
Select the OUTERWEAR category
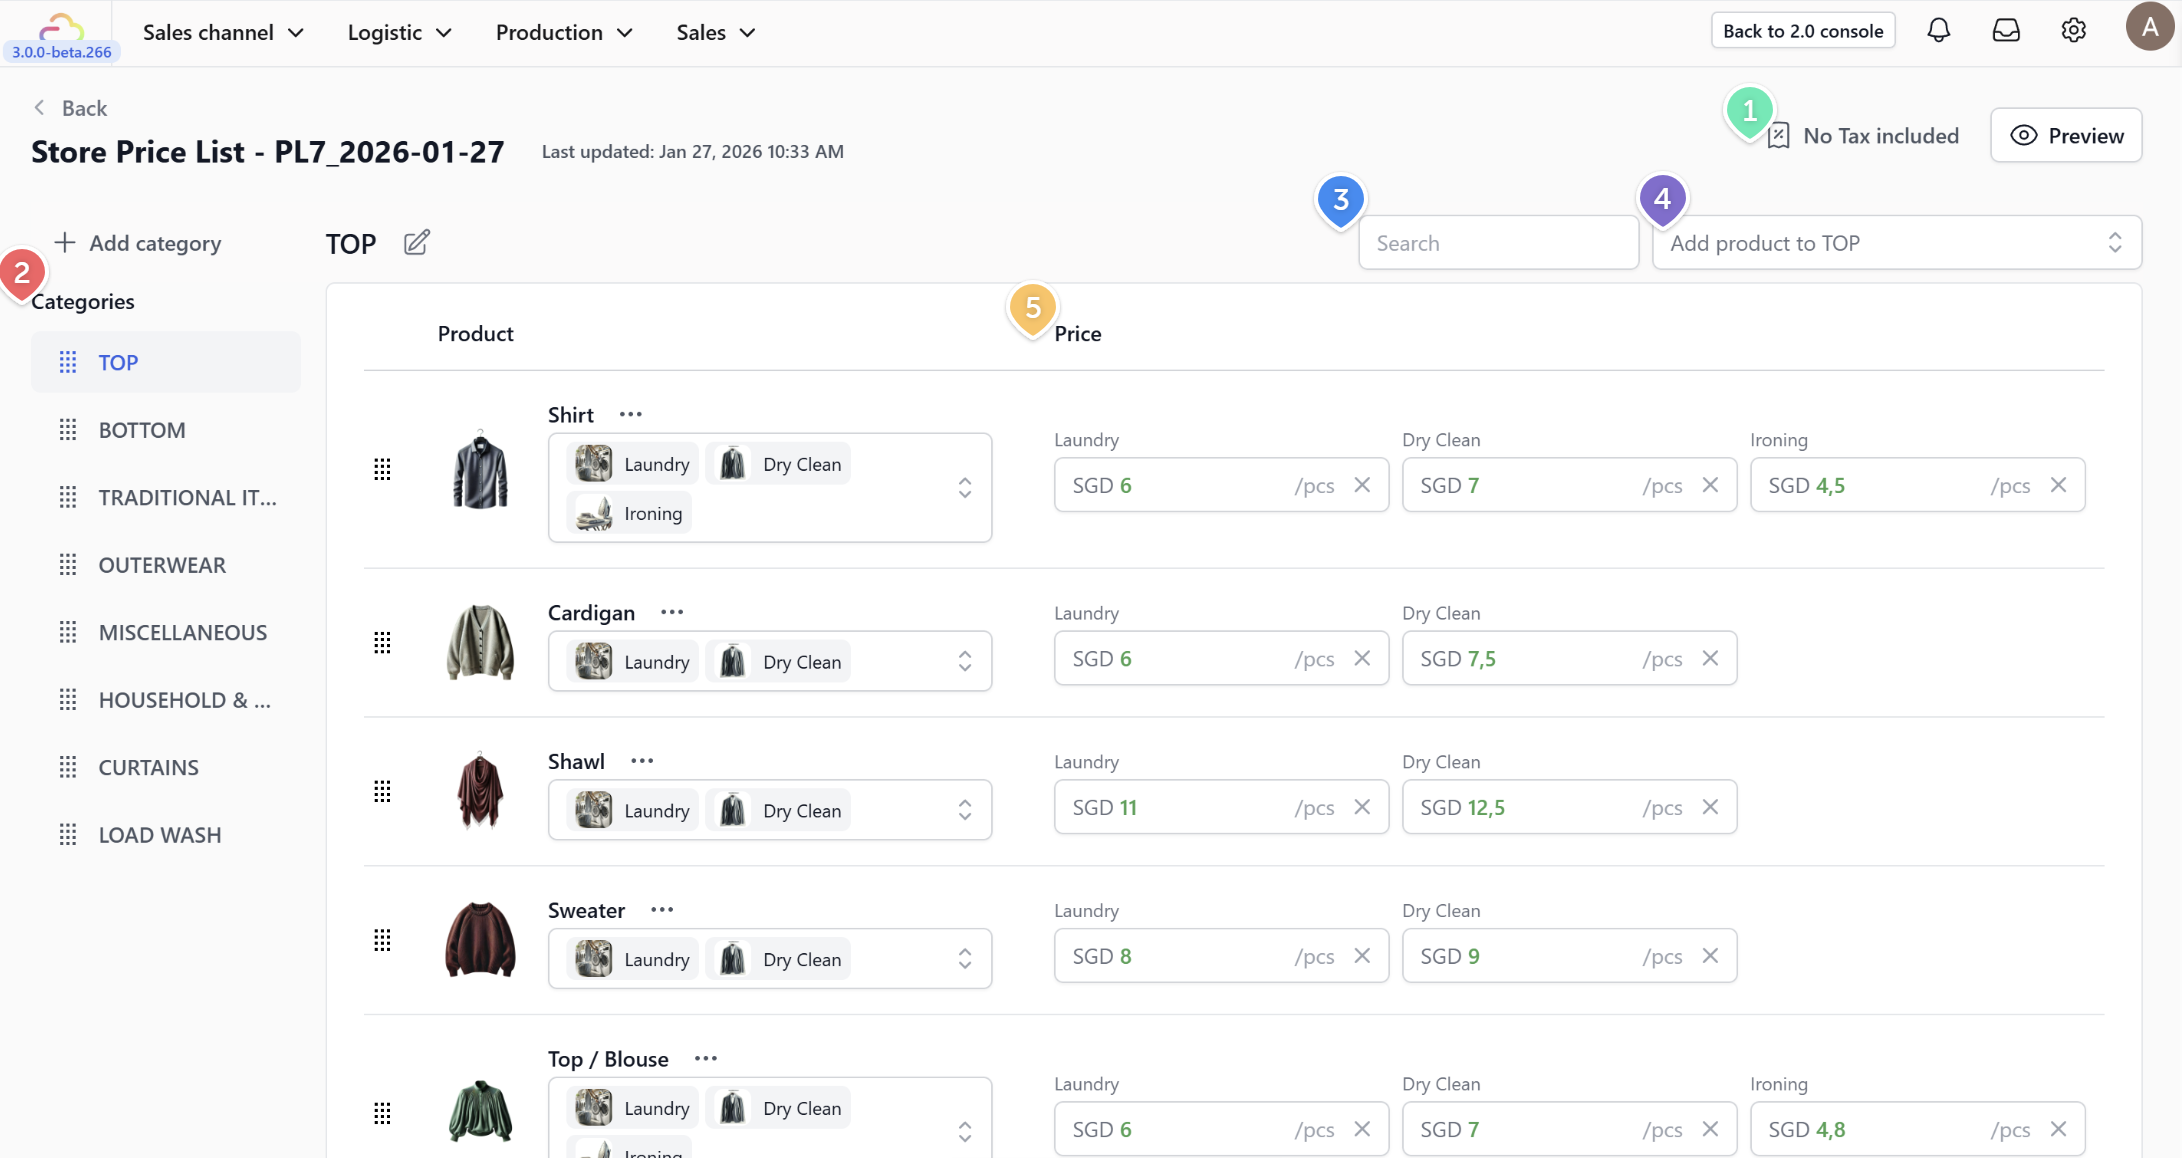[x=162, y=565]
